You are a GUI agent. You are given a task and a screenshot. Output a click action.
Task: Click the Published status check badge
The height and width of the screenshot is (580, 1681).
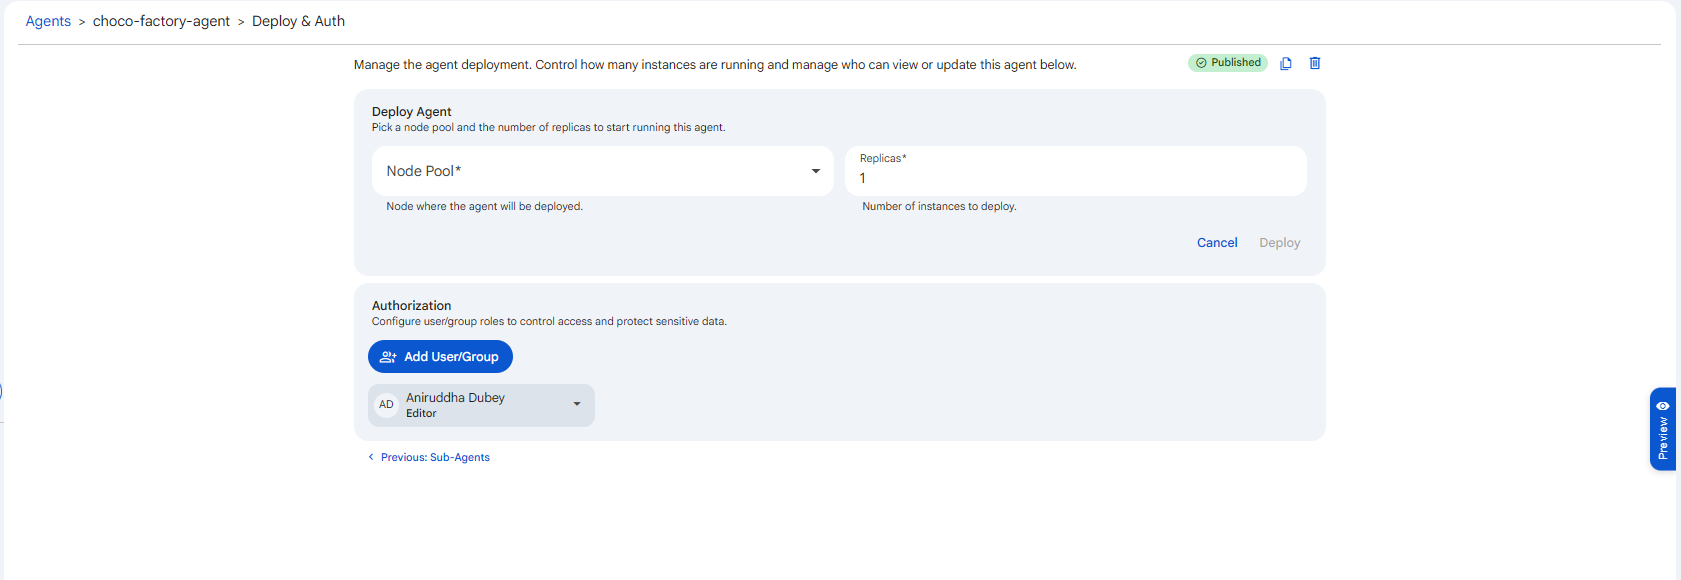point(1228,63)
